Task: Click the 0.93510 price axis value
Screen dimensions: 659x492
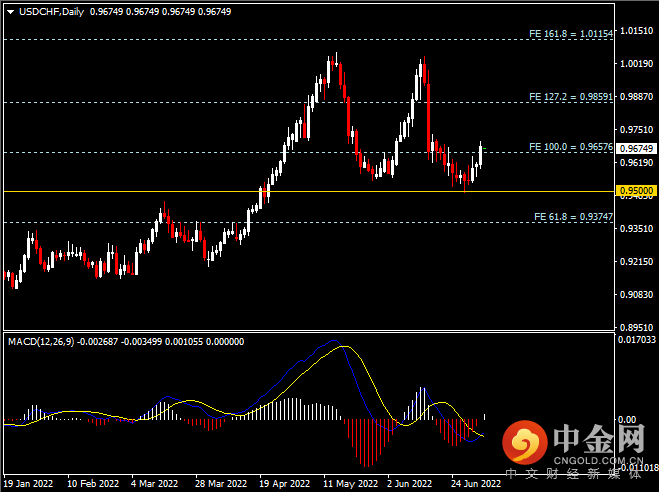Action: pos(636,229)
